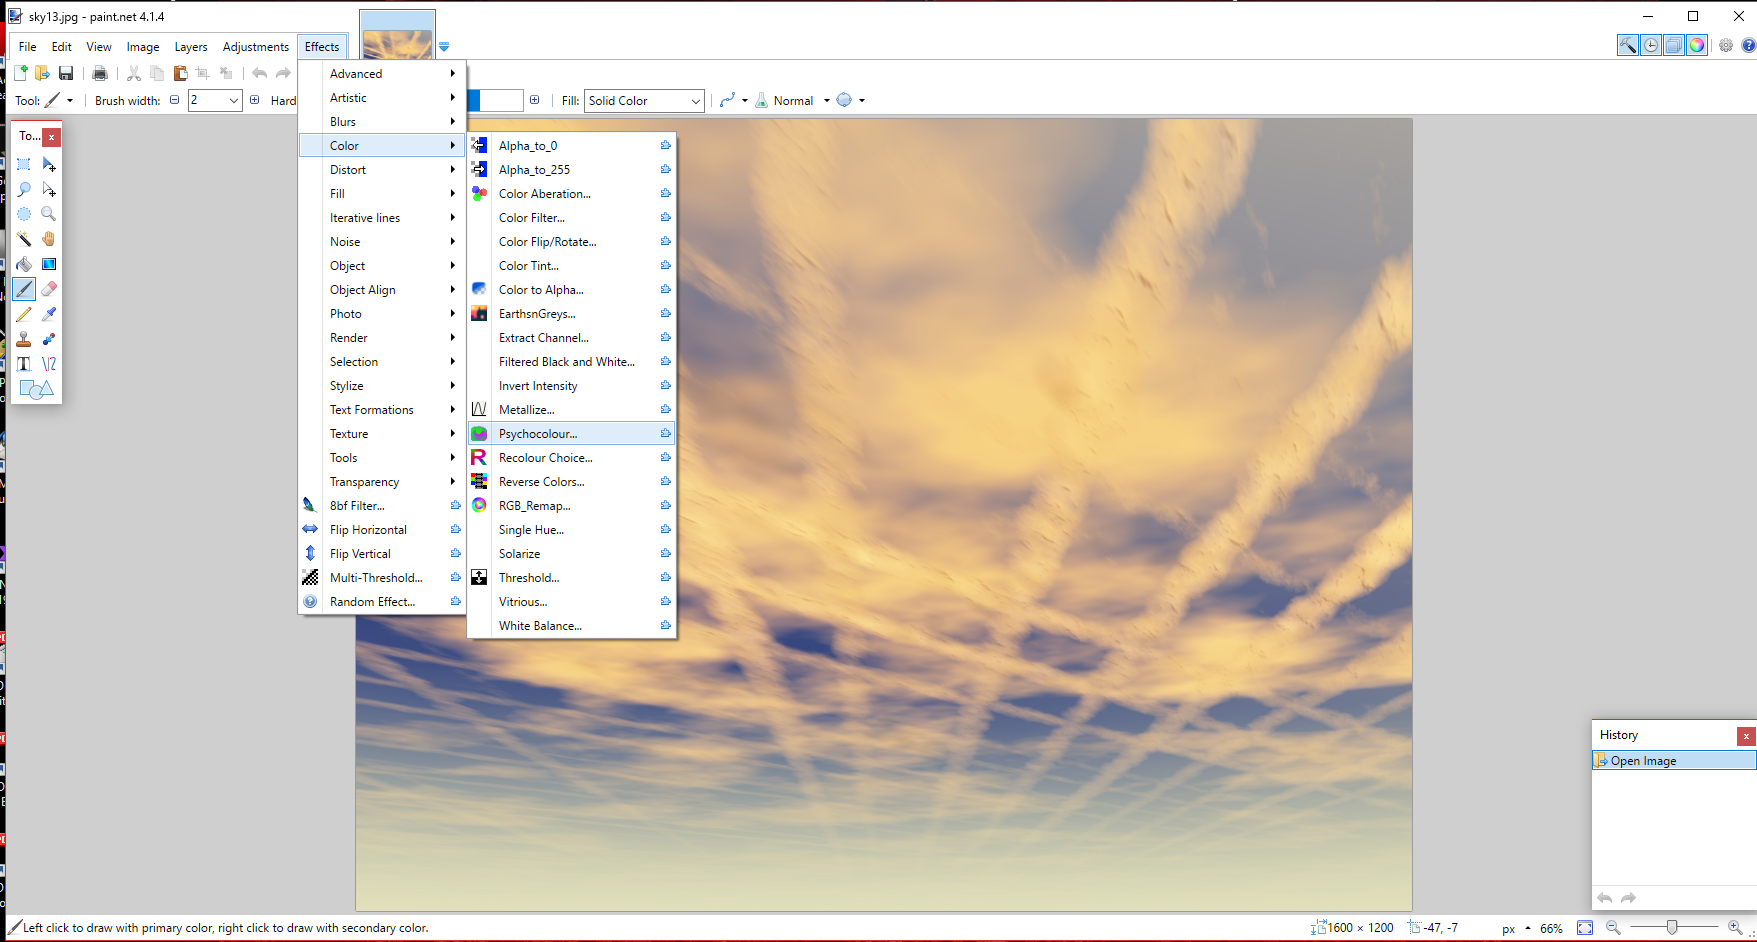1757x942 pixels.
Task: Choose the Recolor tool
Action: click(x=49, y=339)
